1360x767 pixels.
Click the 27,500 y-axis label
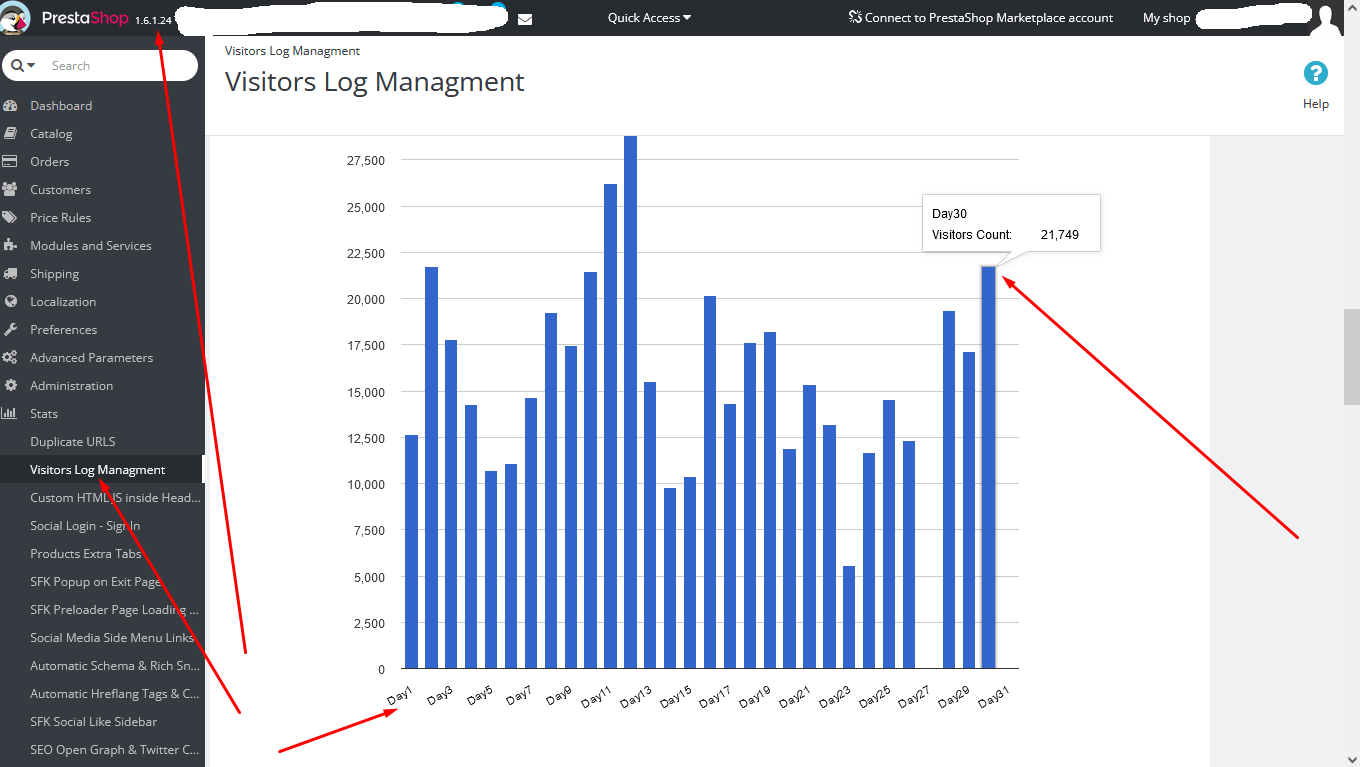[366, 160]
